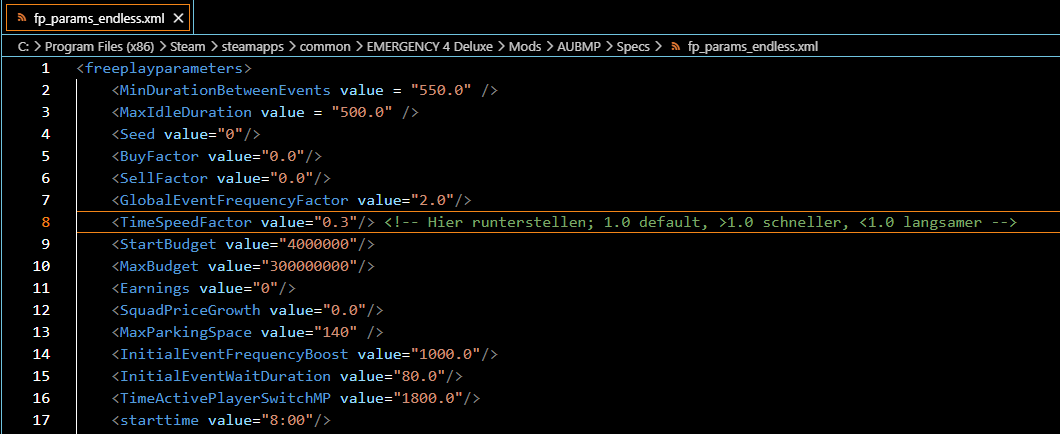
Task: Click the TimeActivePlayerSwitchMP tag name
Action: click(225, 397)
